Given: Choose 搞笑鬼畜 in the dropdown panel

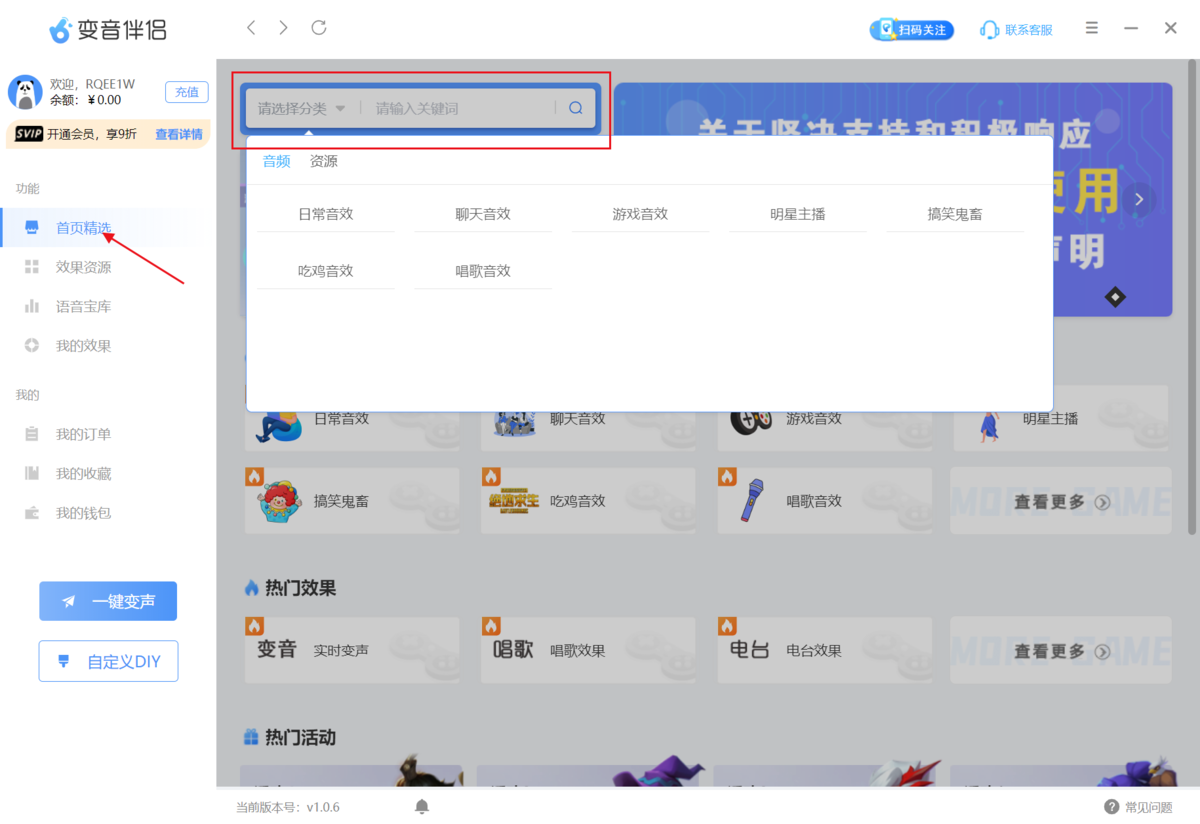Looking at the screenshot, I should [x=955, y=214].
